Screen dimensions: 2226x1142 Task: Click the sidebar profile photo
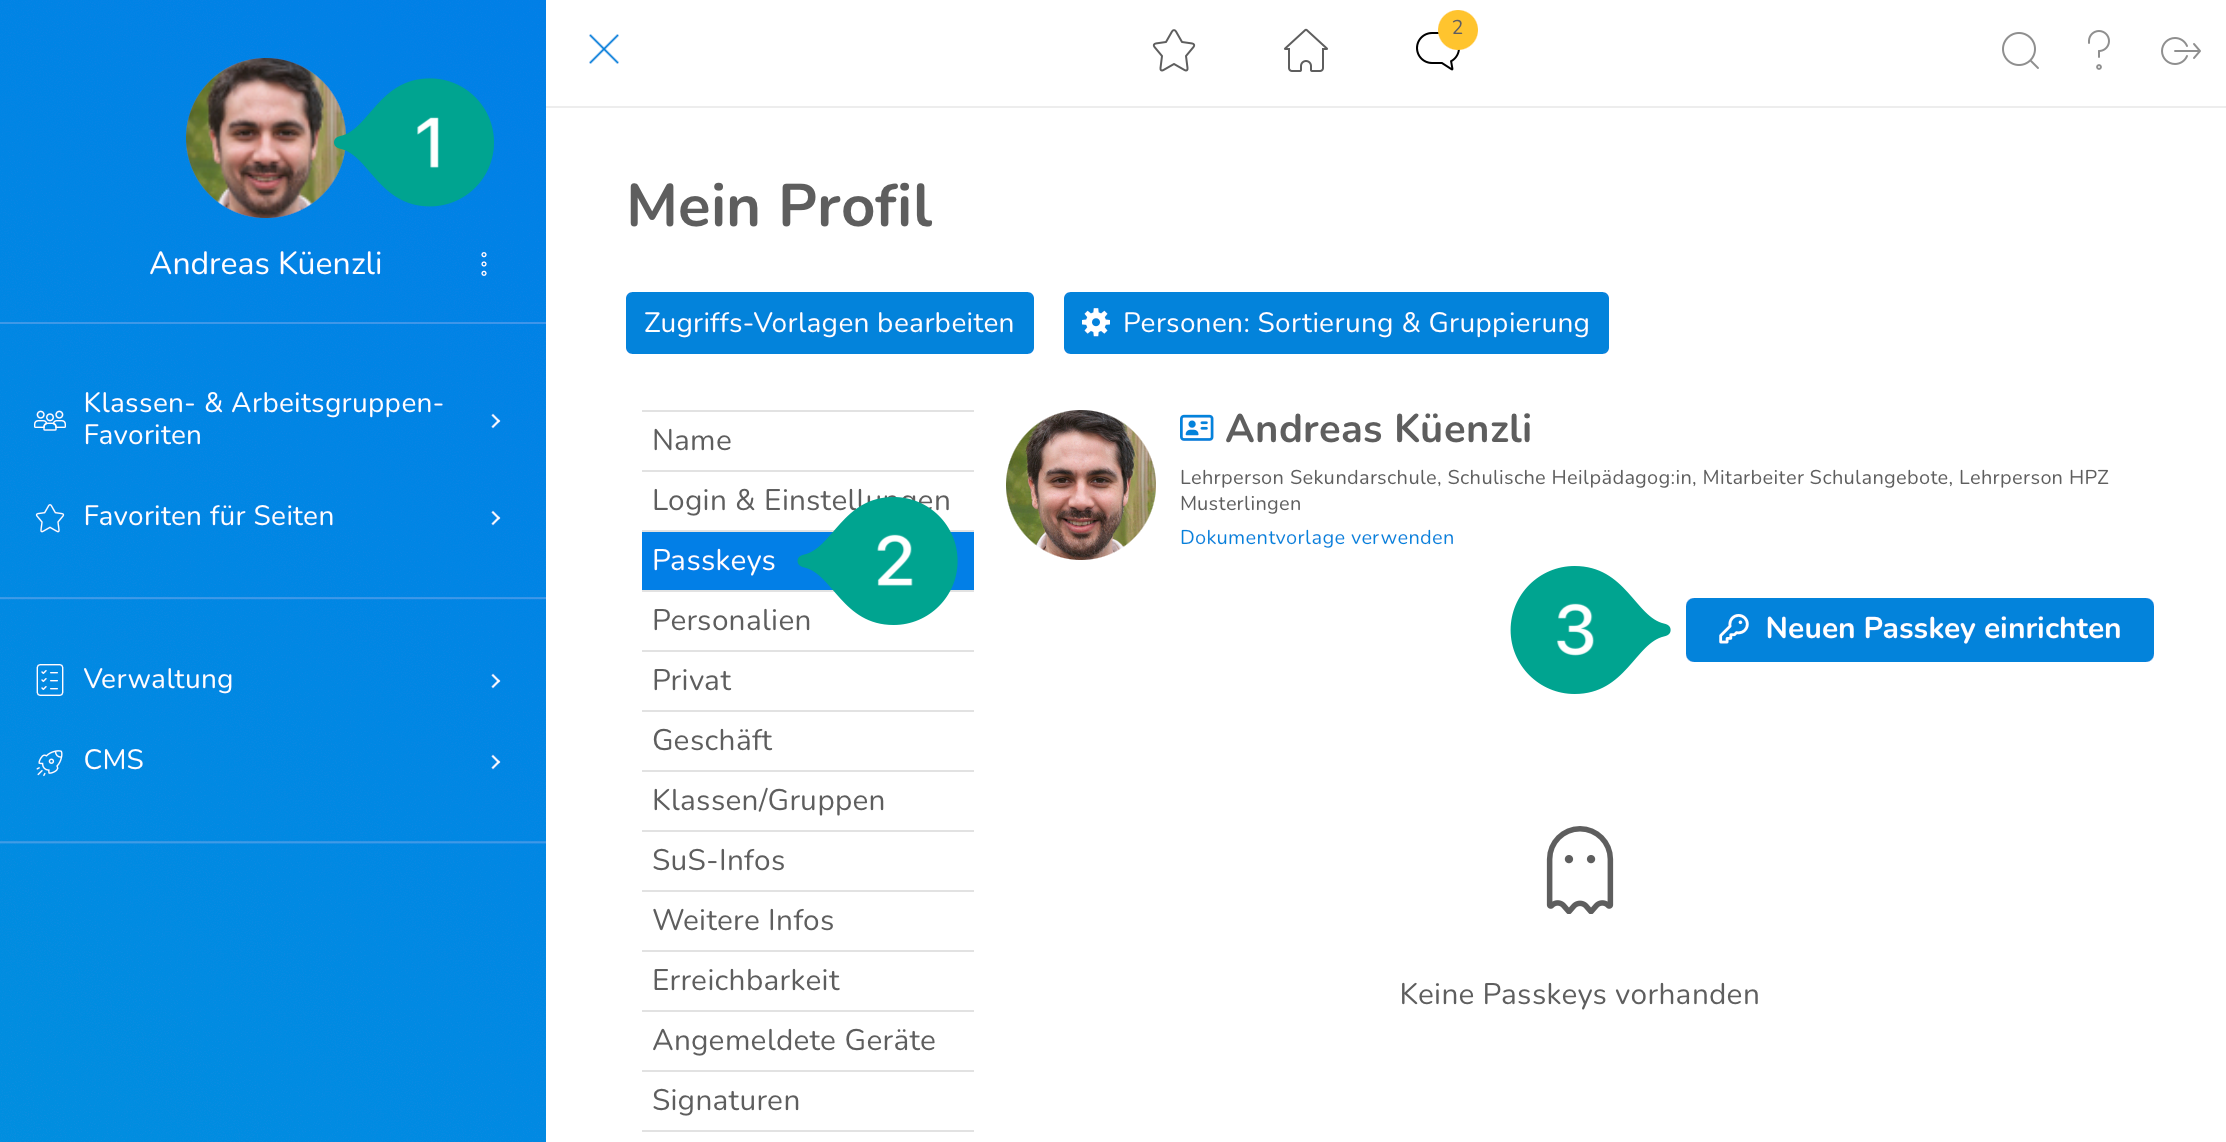point(265,138)
